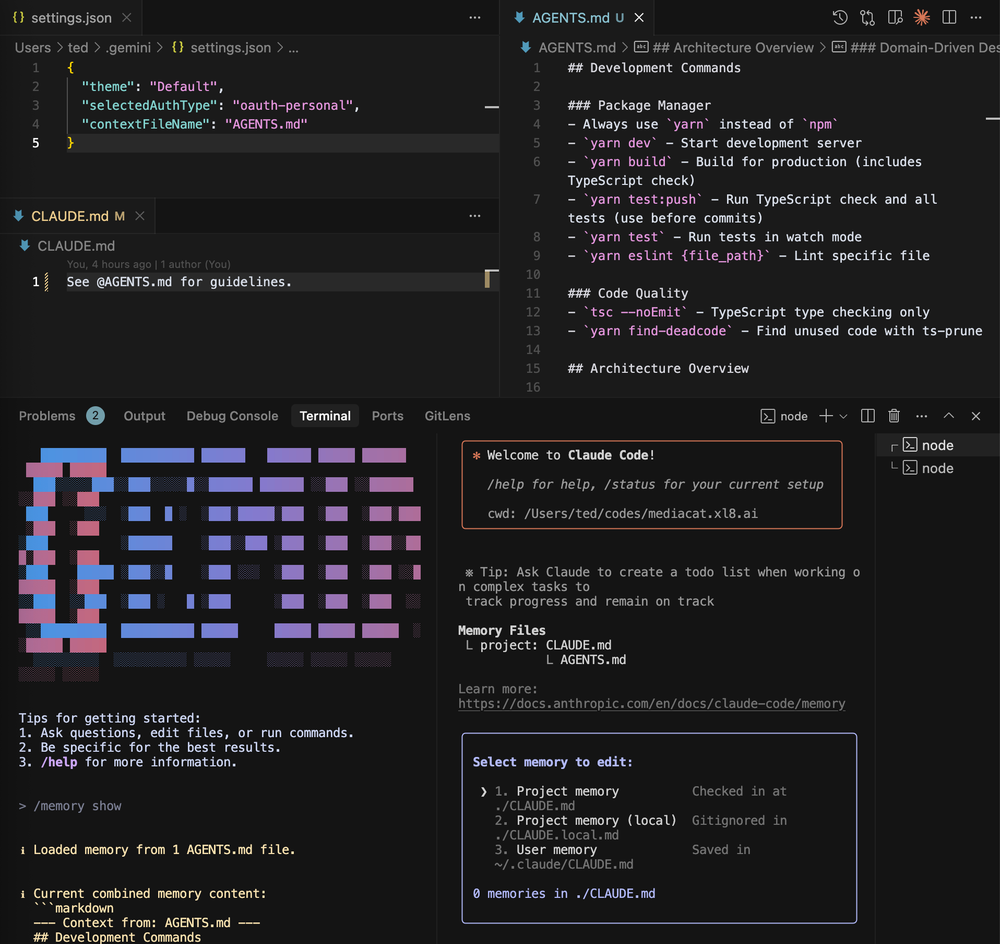The width and height of the screenshot is (1000, 944).
Task: Create a new terminal with the plus icon
Action: (x=826, y=416)
